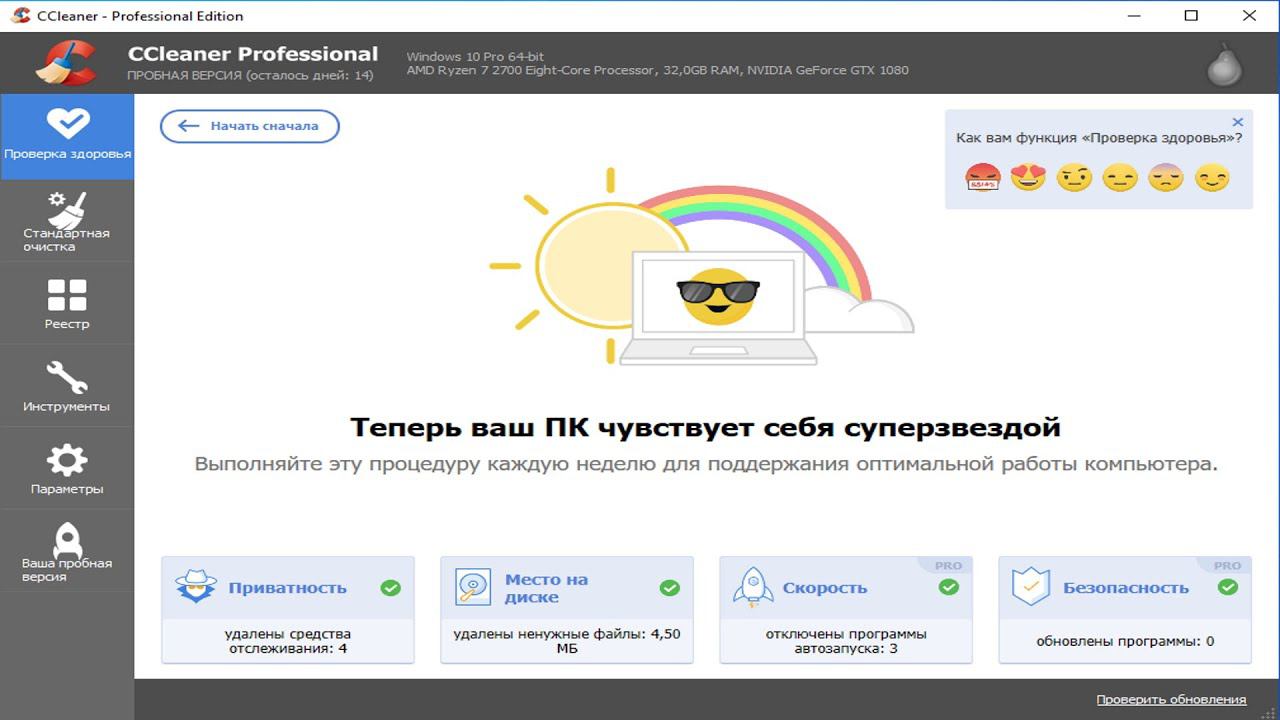Rate with the heart-eyes emoji

[x=1028, y=178]
